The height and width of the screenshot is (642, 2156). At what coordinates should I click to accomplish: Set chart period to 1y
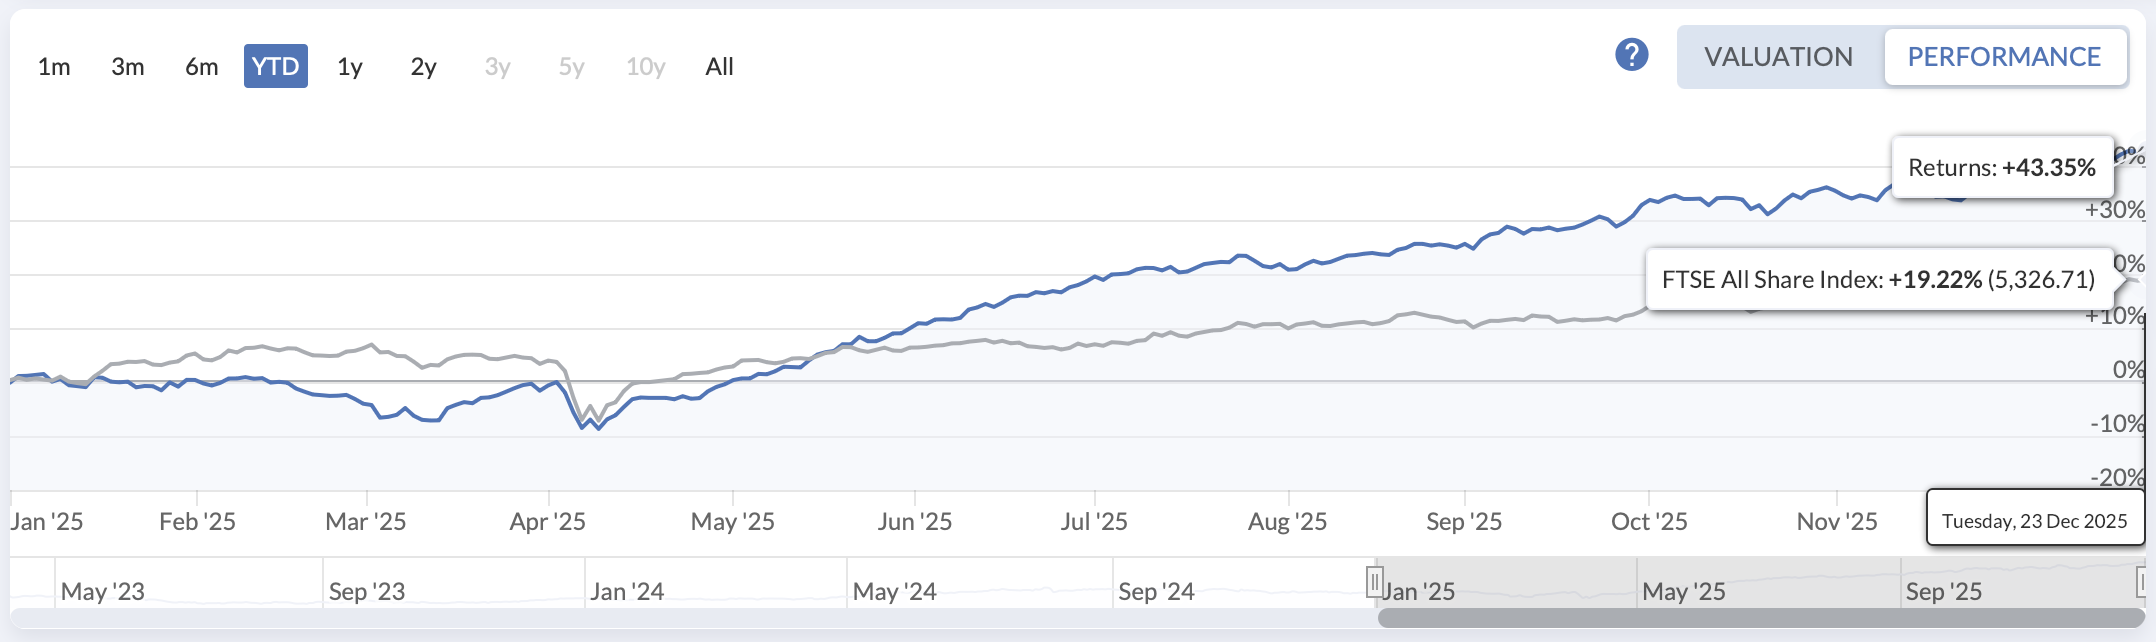point(349,67)
